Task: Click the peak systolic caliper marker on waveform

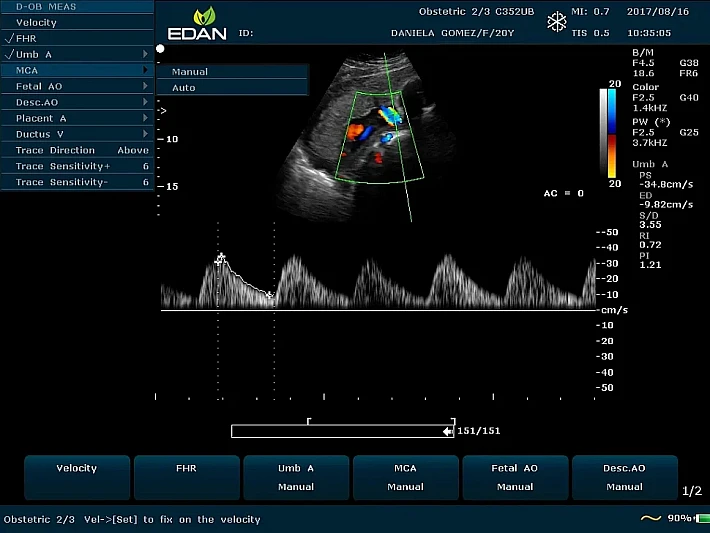Action: [x=221, y=258]
